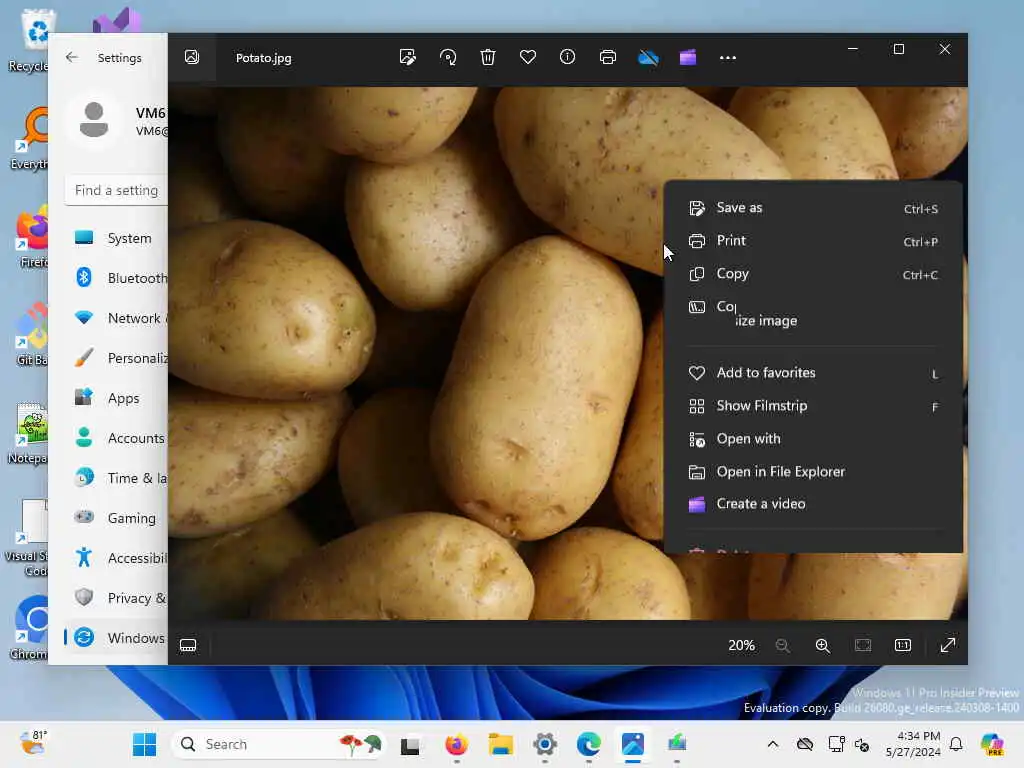Choose Copy from the context menu
1024x768 pixels.
[813, 274]
